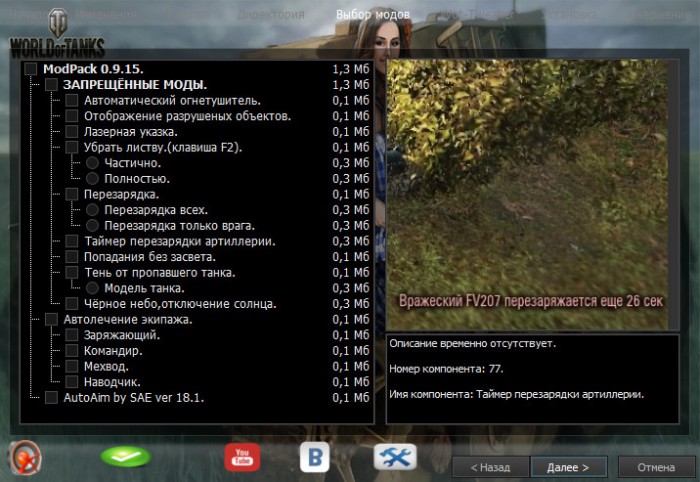Click the text Номер компонента: 77
This screenshot has width=700, height=482.
coord(446,369)
